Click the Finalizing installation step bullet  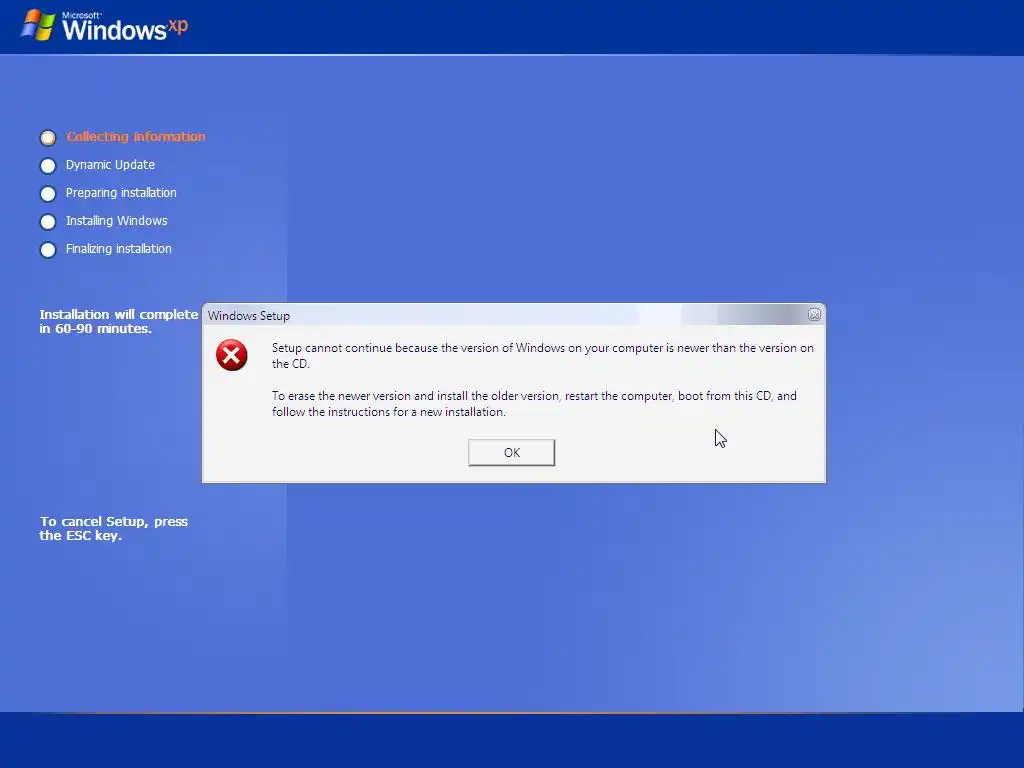(48, 250)
